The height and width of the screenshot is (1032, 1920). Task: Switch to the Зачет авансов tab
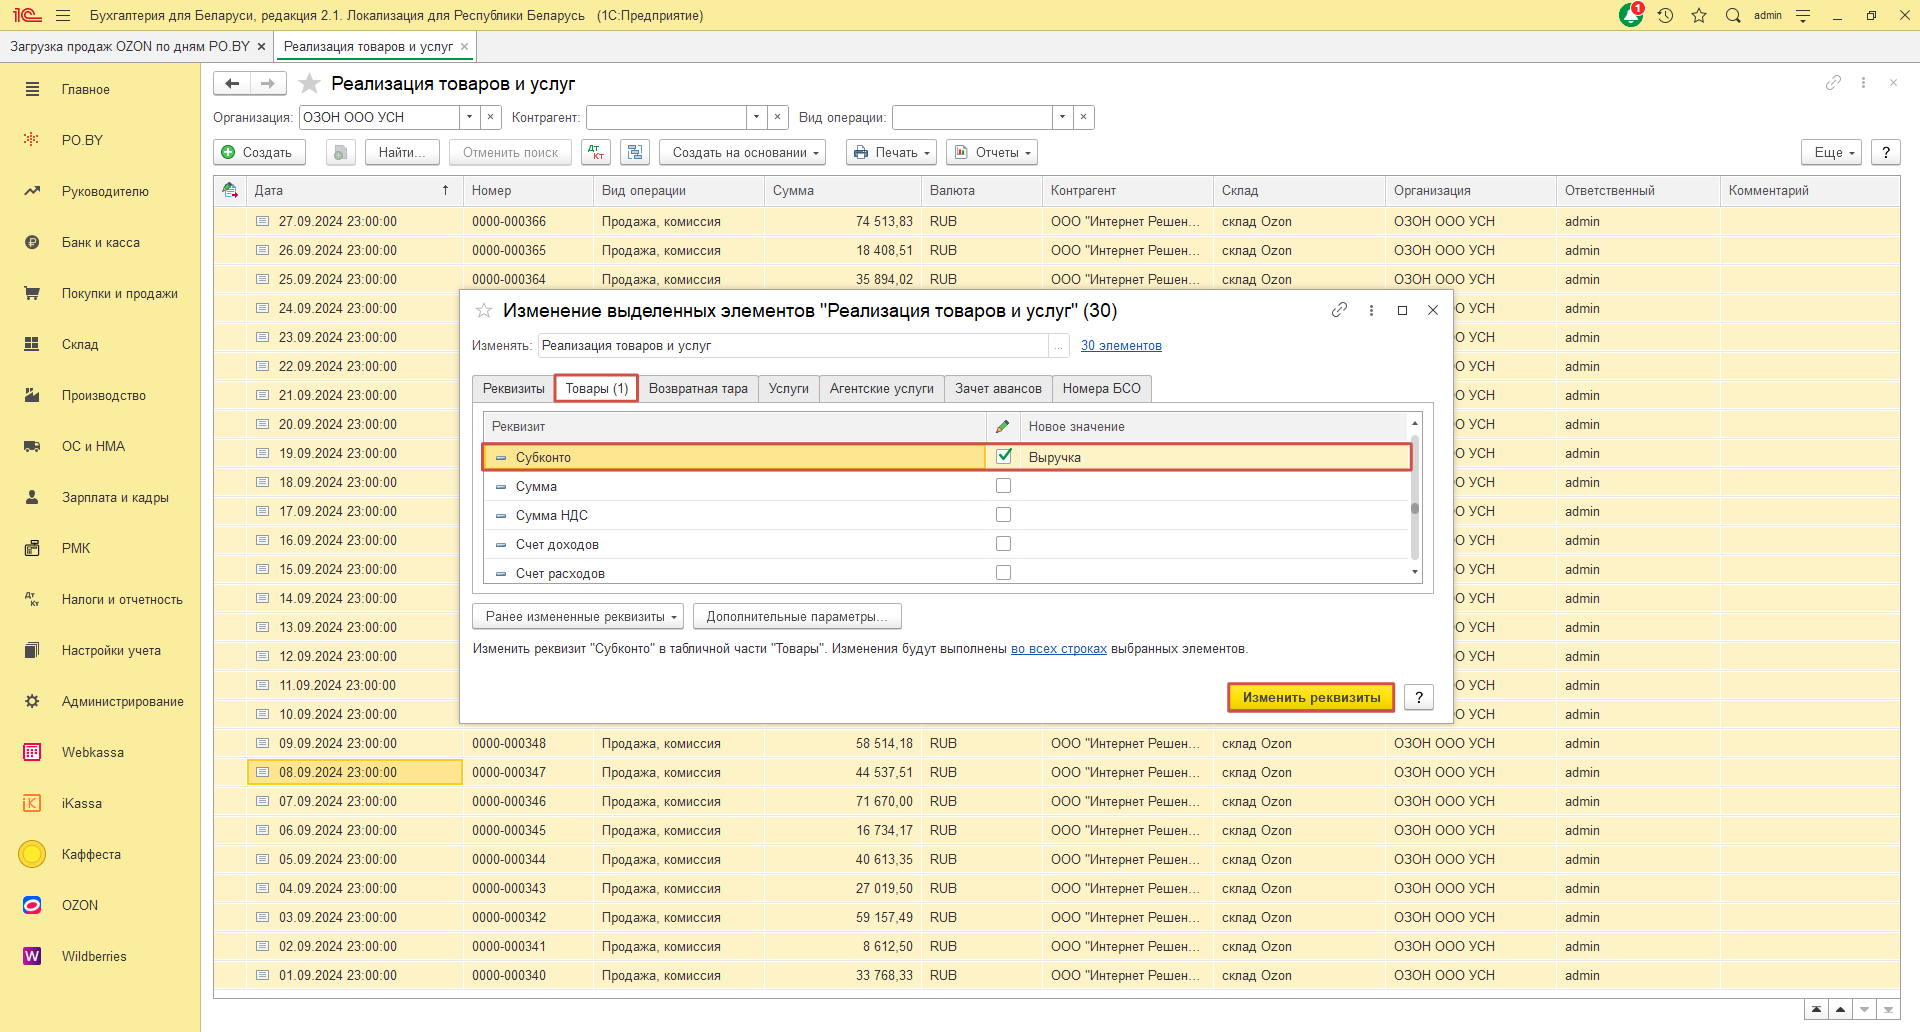998,388
